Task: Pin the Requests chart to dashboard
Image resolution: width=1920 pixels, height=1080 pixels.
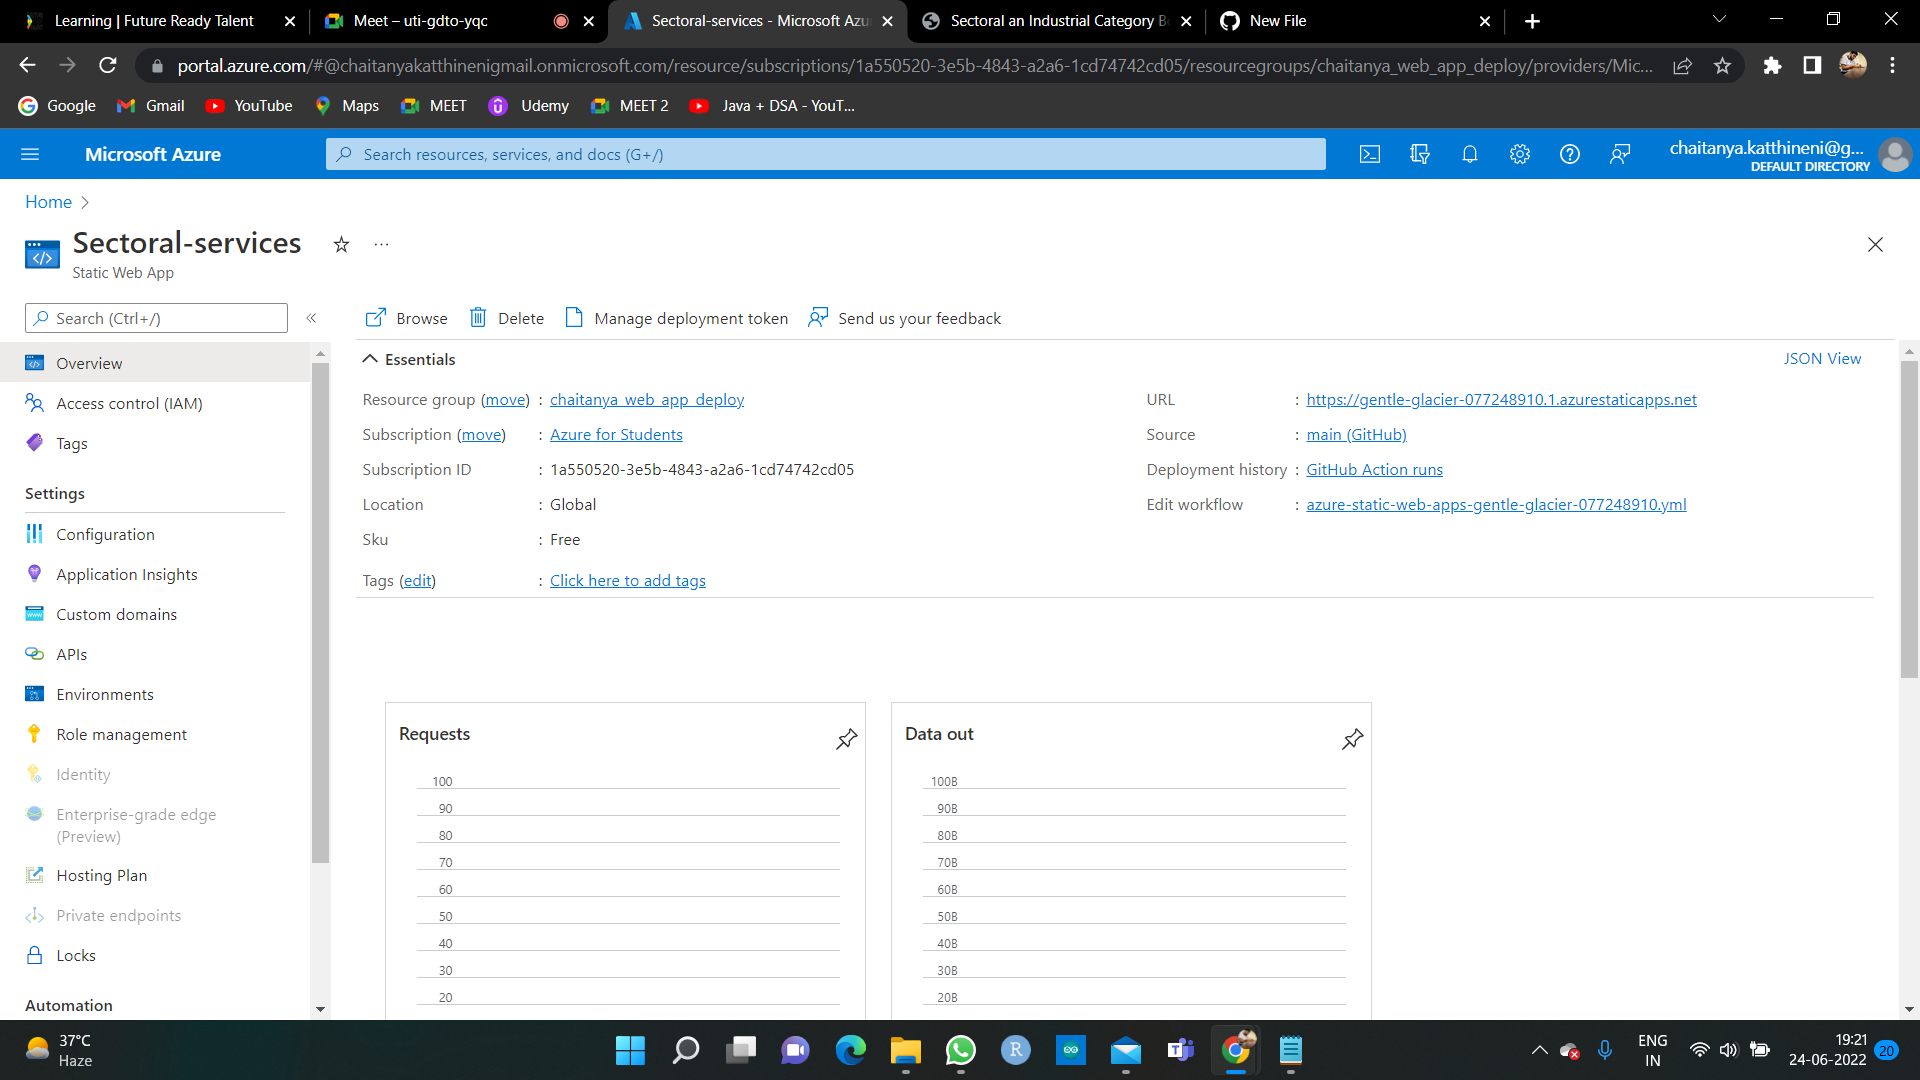Action: pyautogui.click(x=847, y=739)
